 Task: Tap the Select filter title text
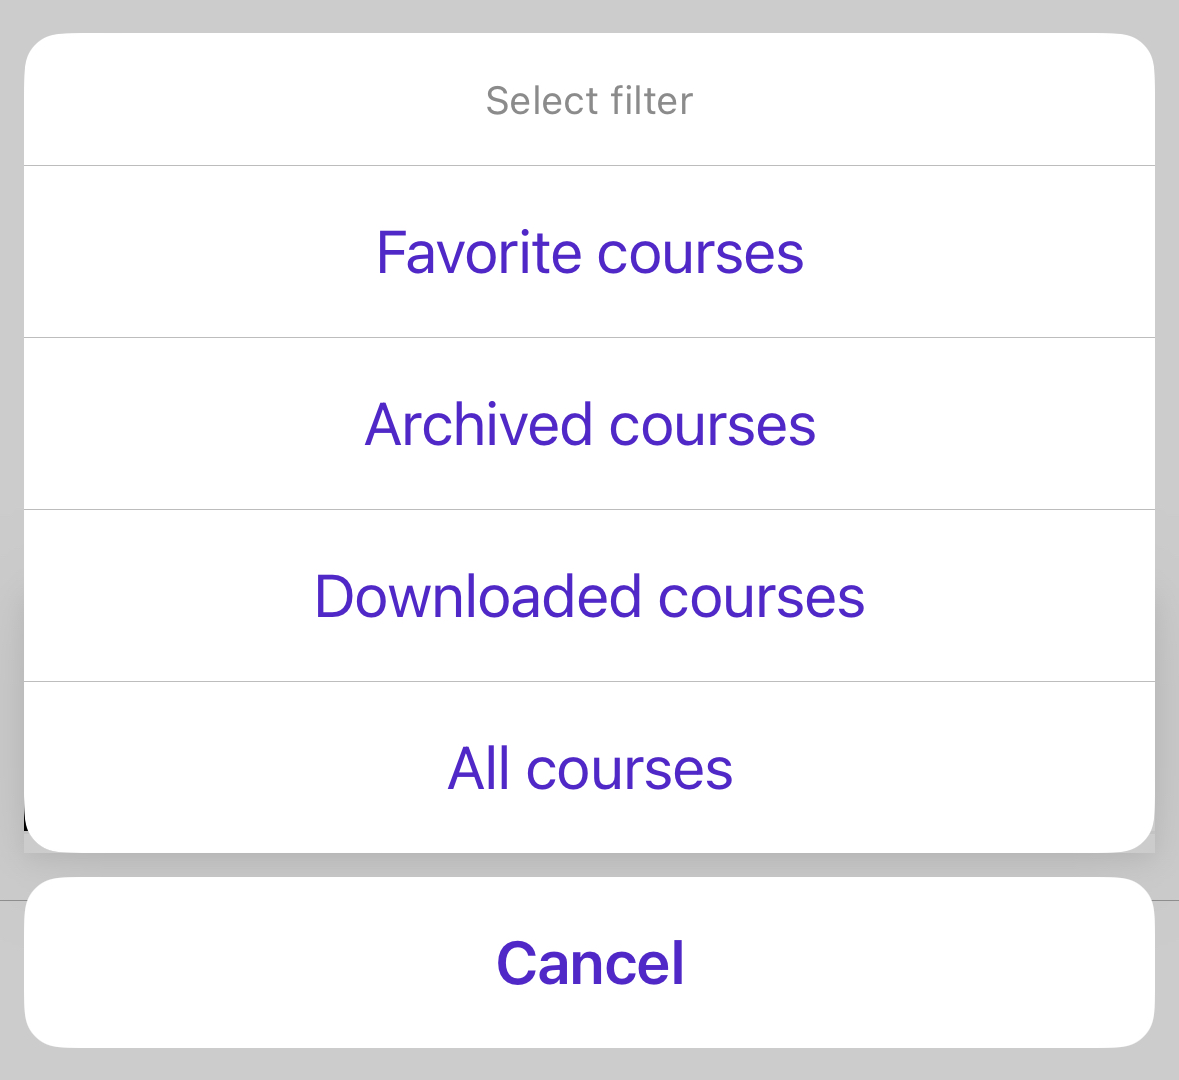(589, 101)
